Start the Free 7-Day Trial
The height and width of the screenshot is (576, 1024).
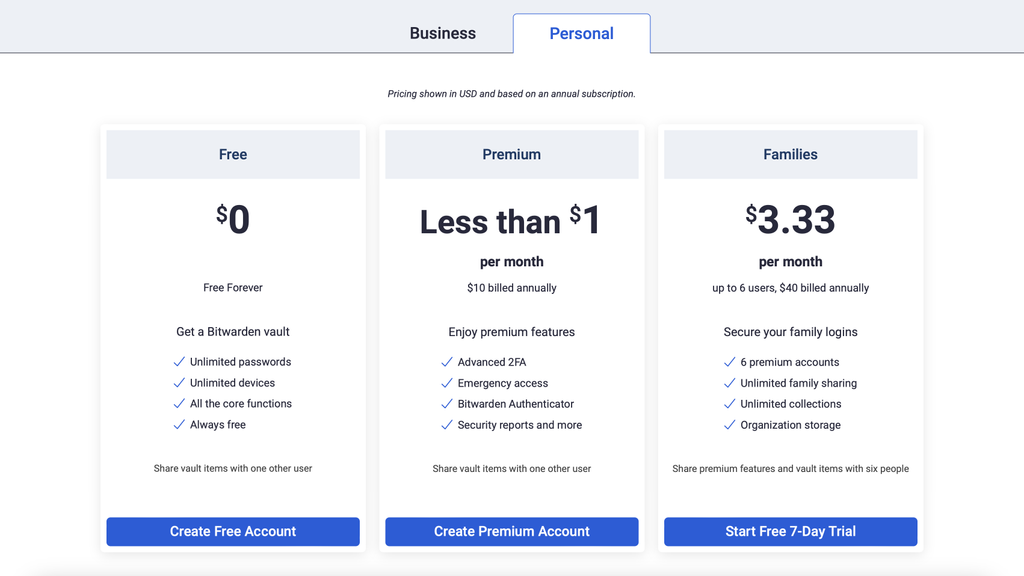(790, 531)
